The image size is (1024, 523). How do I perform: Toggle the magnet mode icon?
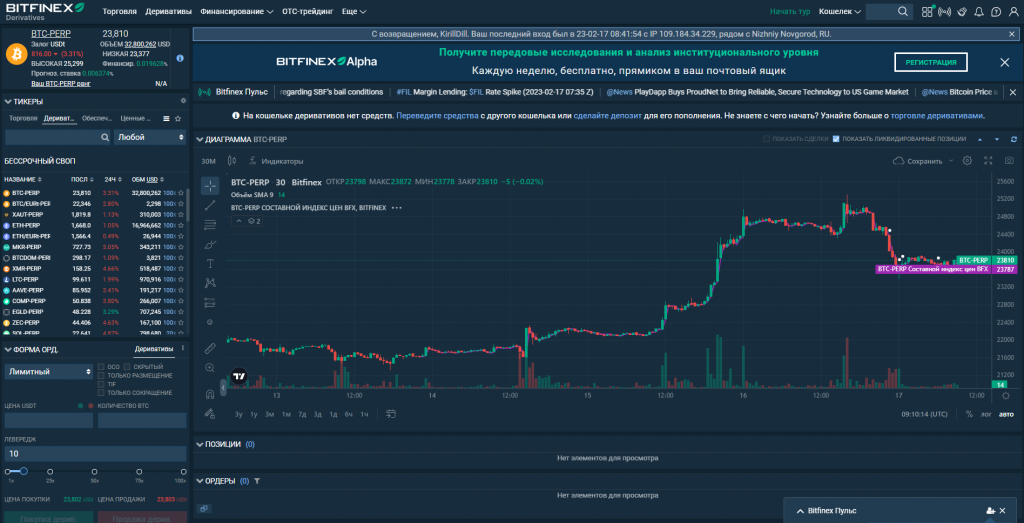210,394
